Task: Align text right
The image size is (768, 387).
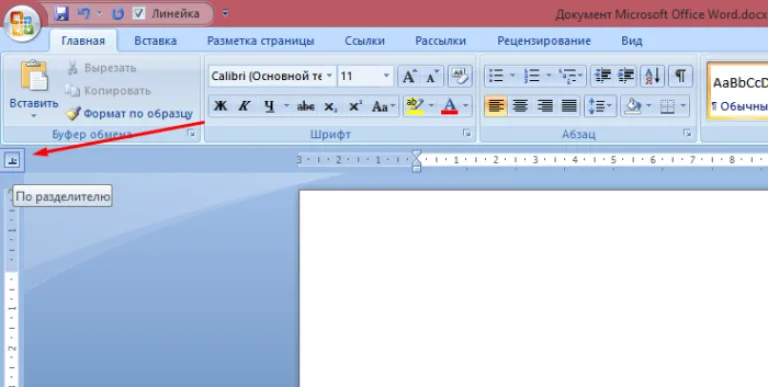Action: 545,106
